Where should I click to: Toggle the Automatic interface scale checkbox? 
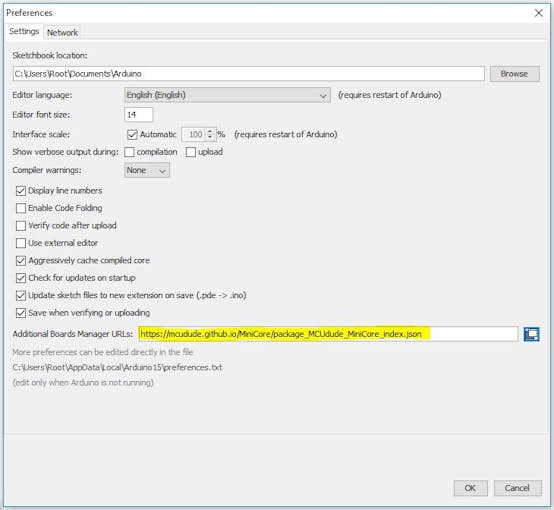[x=132, y=135]
